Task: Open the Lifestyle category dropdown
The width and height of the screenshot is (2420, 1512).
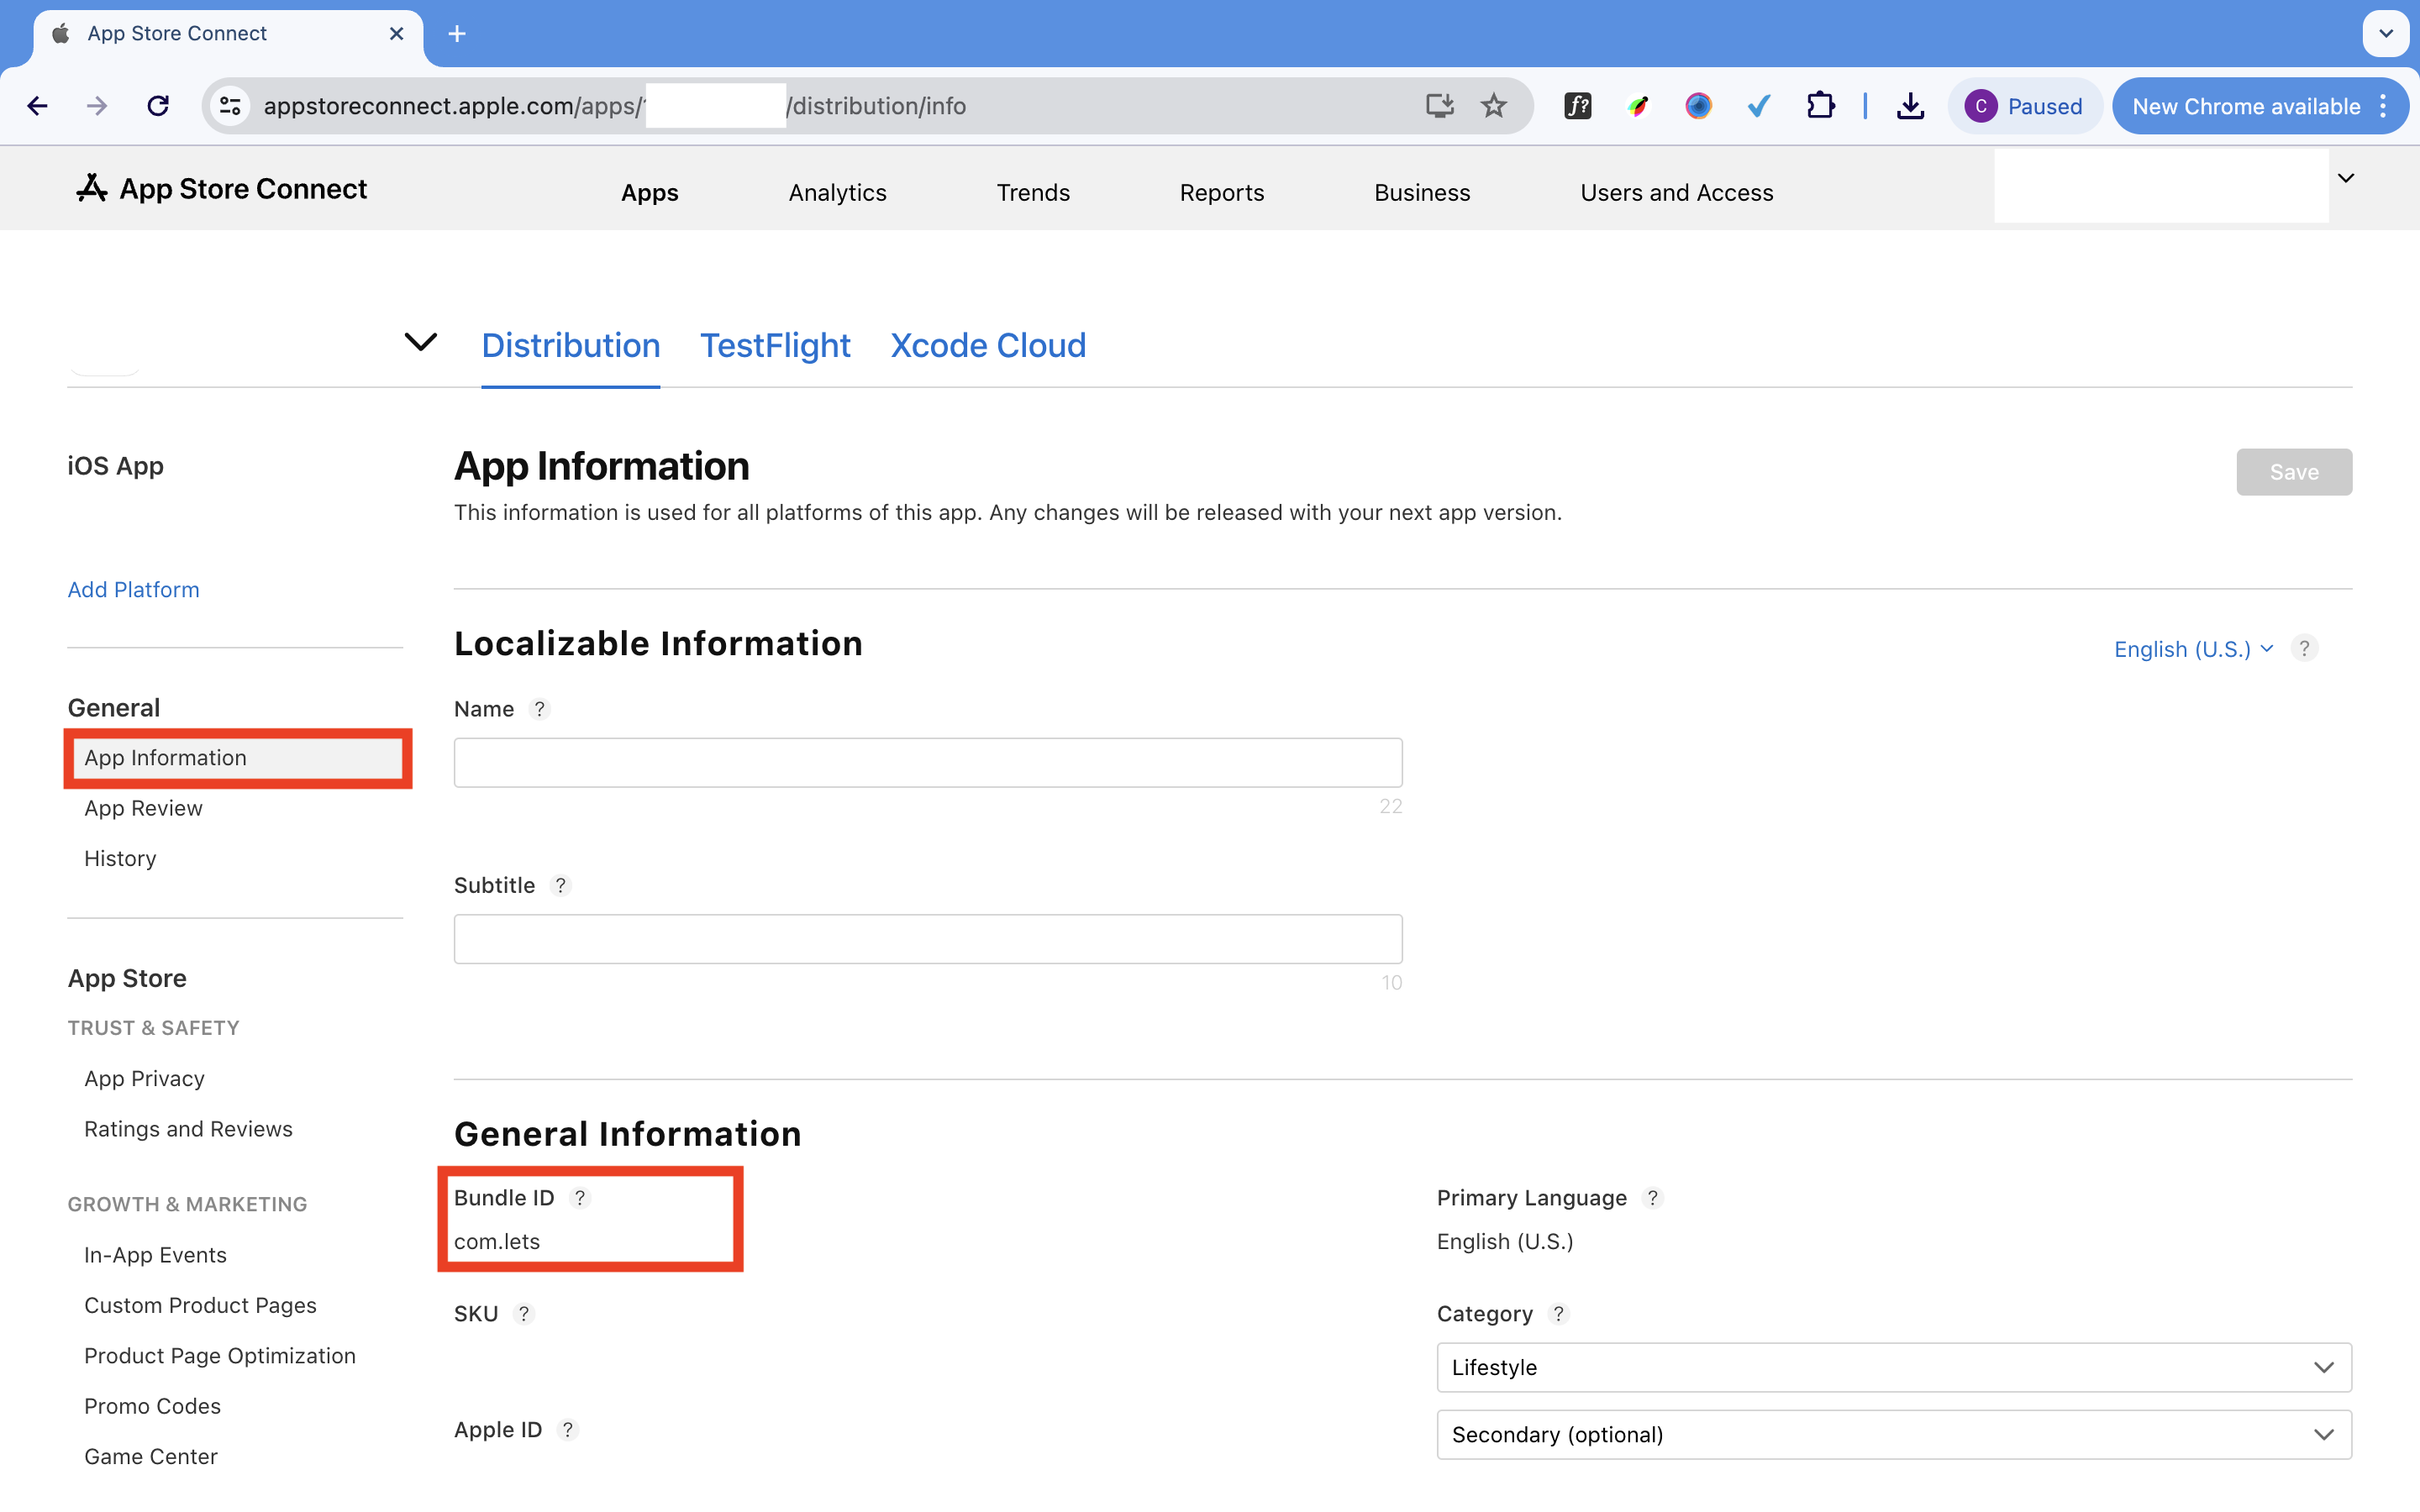Action: point(1894,1367)
